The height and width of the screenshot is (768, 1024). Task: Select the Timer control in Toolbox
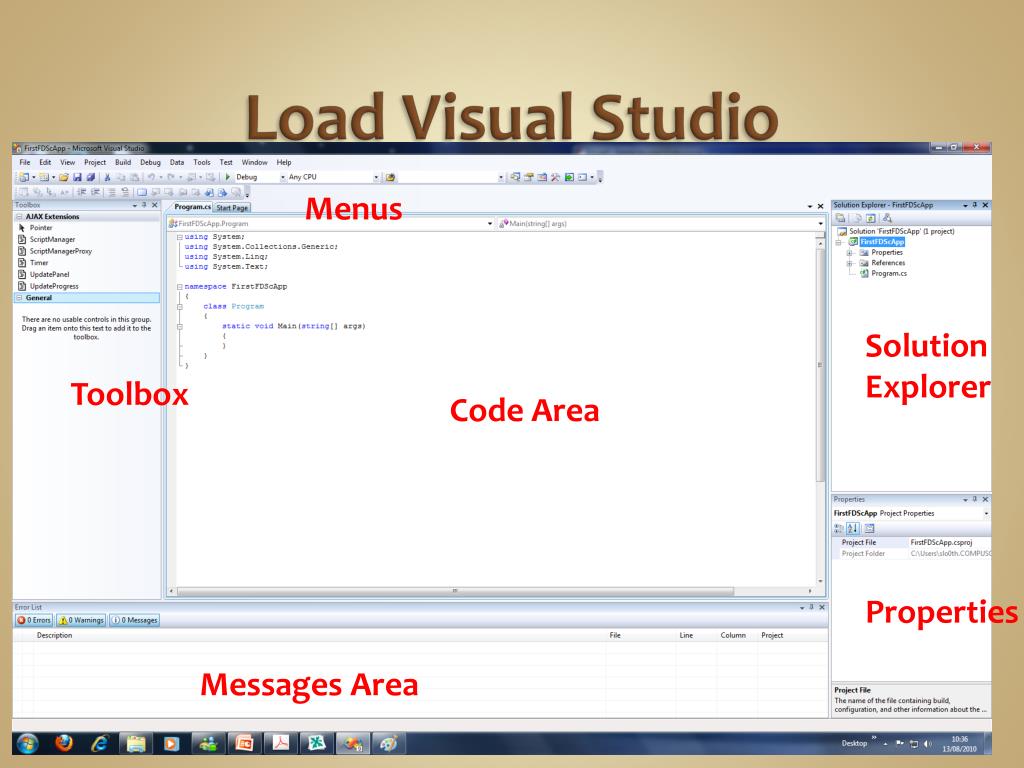[x=39, y=263]
